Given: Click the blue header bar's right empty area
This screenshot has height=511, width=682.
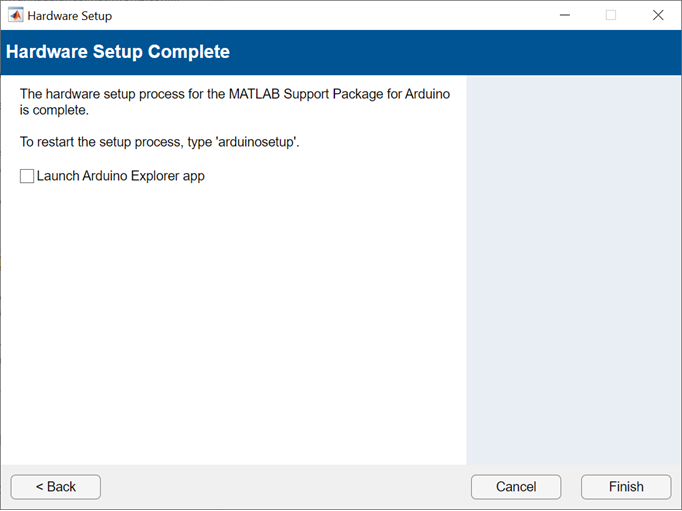Looking at the screenshot, I should pyautogui.click(x=500, y=52).
